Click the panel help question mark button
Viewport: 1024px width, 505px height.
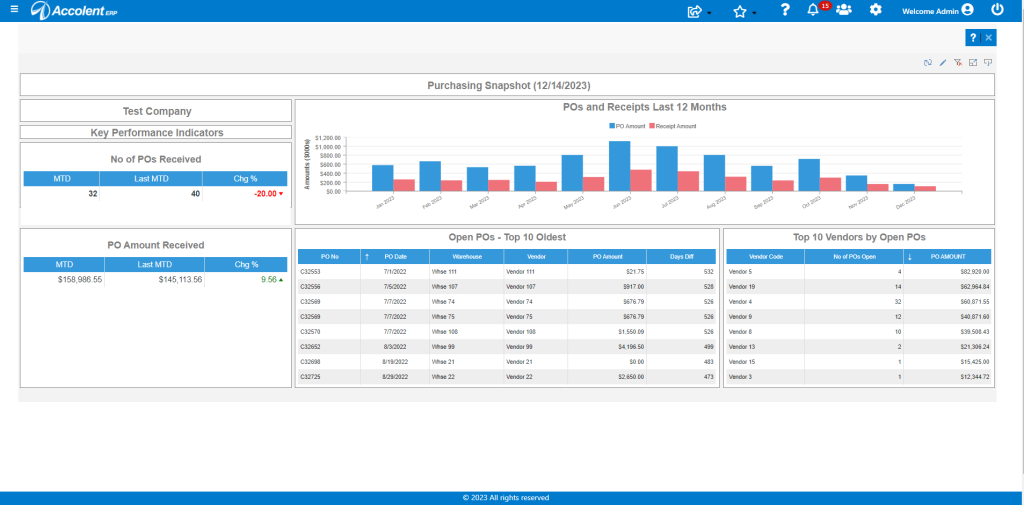coord(972,38)
